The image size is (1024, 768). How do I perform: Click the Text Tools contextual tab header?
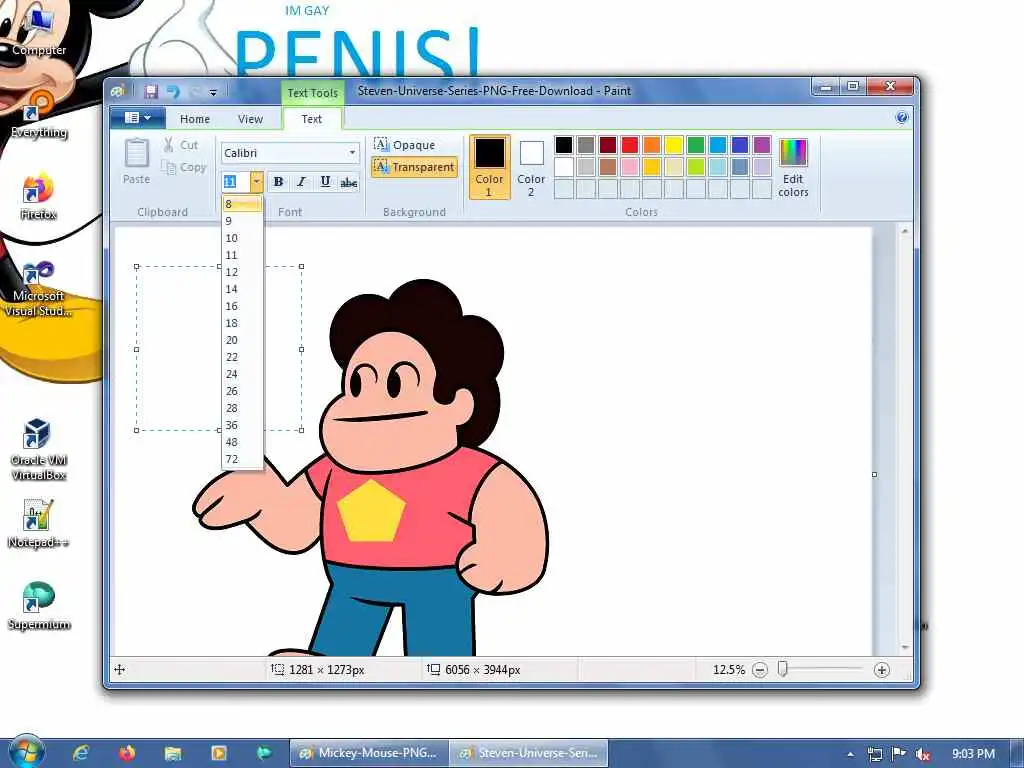[312, 93]
